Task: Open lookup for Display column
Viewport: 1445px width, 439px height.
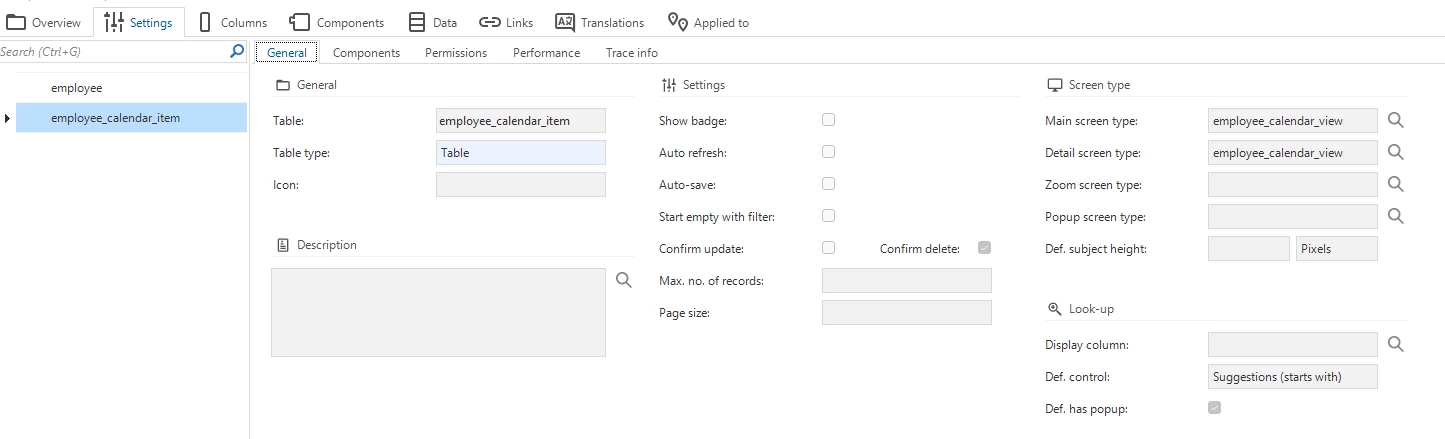Action: click(x=1396, y=345)
